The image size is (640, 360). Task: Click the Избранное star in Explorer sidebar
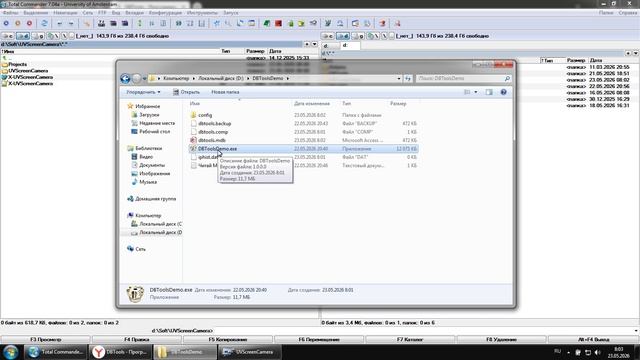[x=130, y=106]
